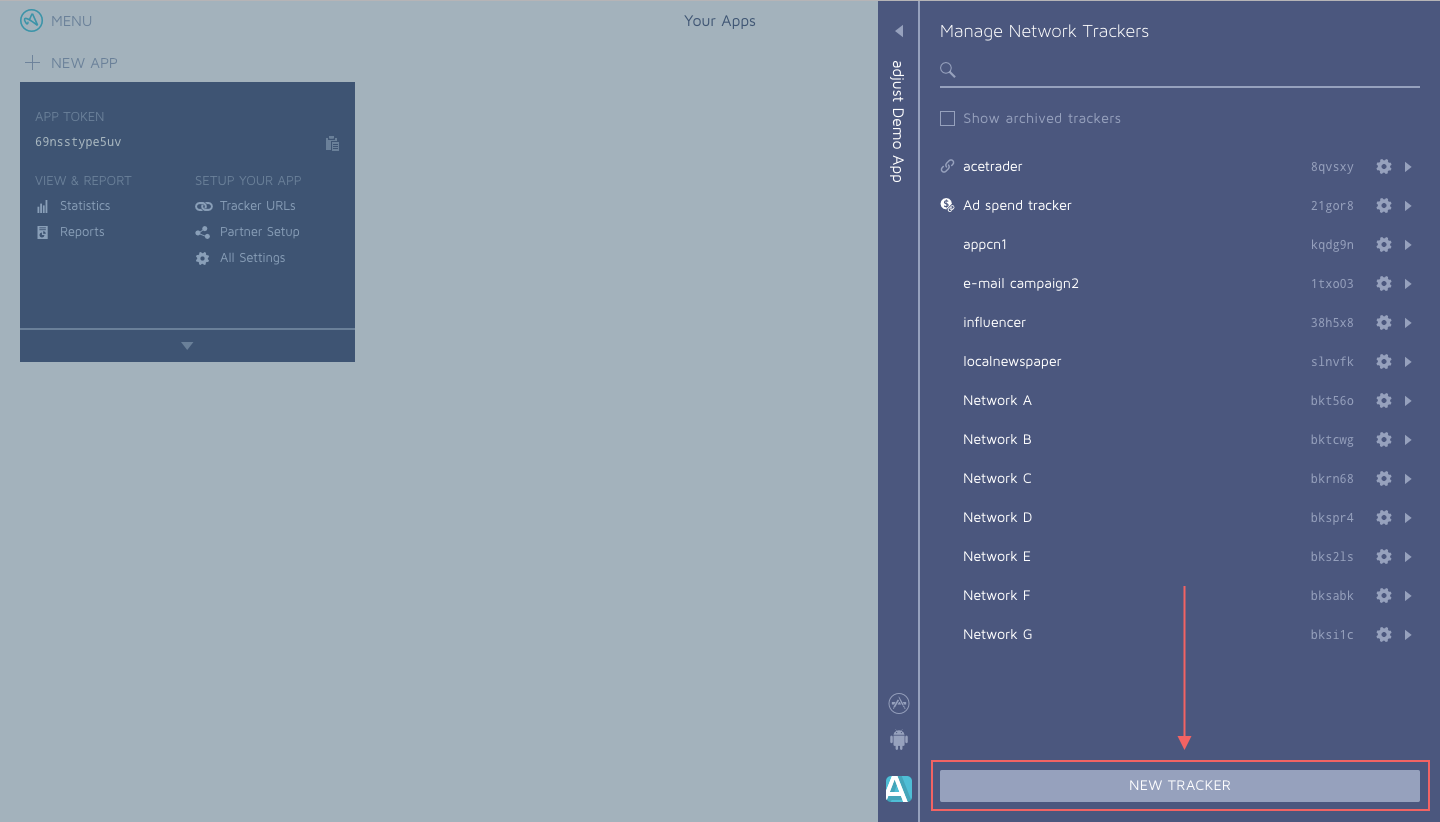Expand e-mail campaign2 arrow

(1408, 284)
